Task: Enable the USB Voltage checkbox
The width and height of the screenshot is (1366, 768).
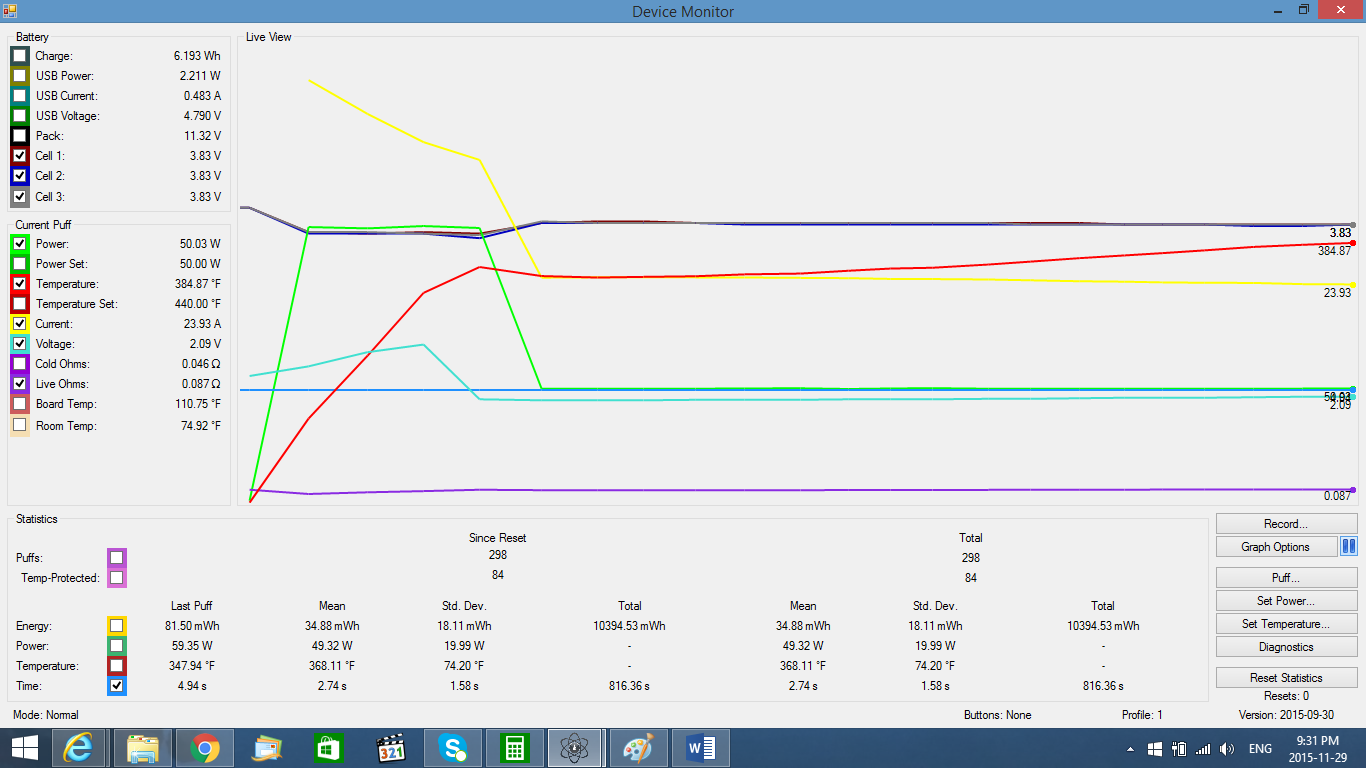Action: tap(20, 116)
